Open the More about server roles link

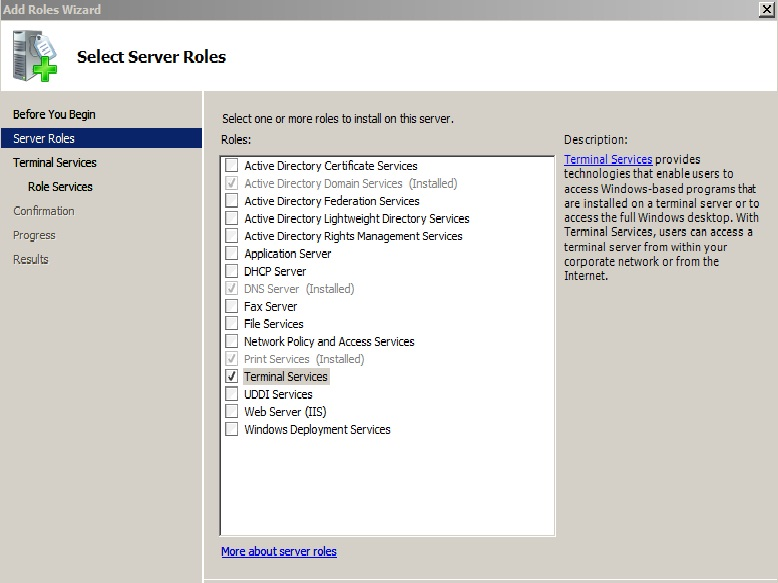pyautogui.click(x=279, y=551)
